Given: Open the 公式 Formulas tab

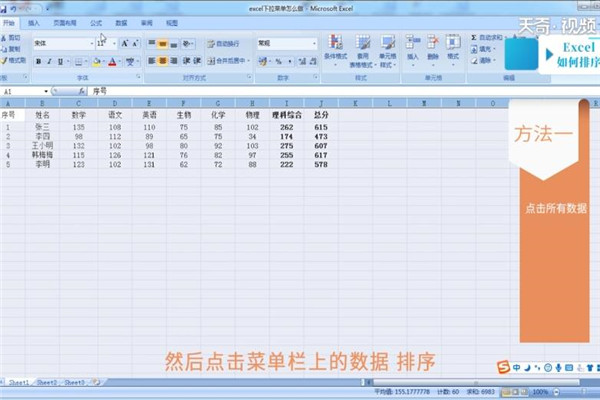Looking at the screenshot, I should tap(96, 23).
